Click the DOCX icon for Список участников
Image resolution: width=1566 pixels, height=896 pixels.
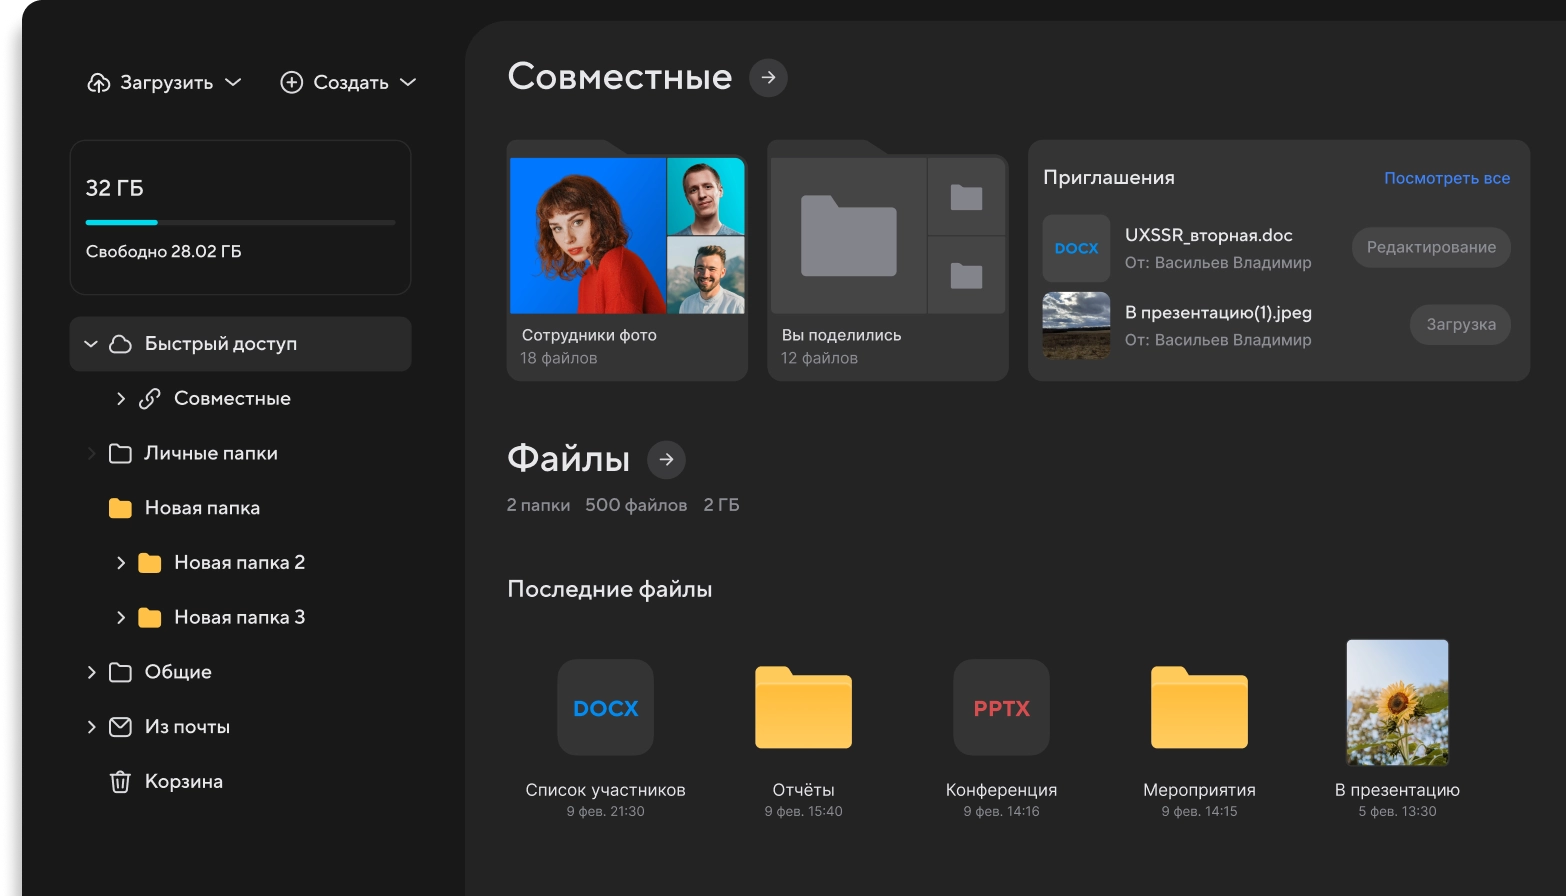605,708
